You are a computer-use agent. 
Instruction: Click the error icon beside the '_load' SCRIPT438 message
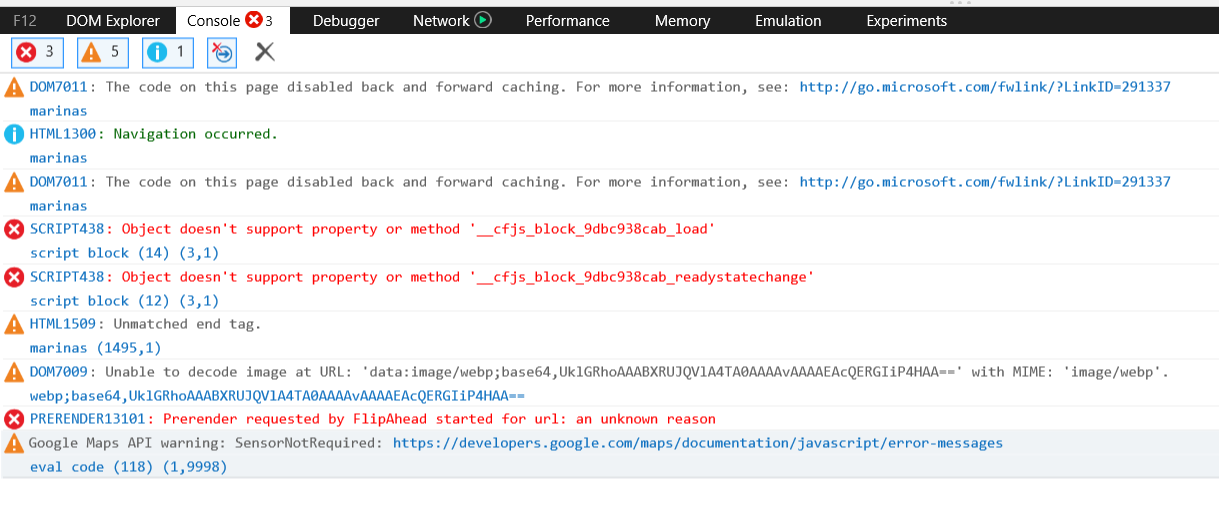point(14,229)
